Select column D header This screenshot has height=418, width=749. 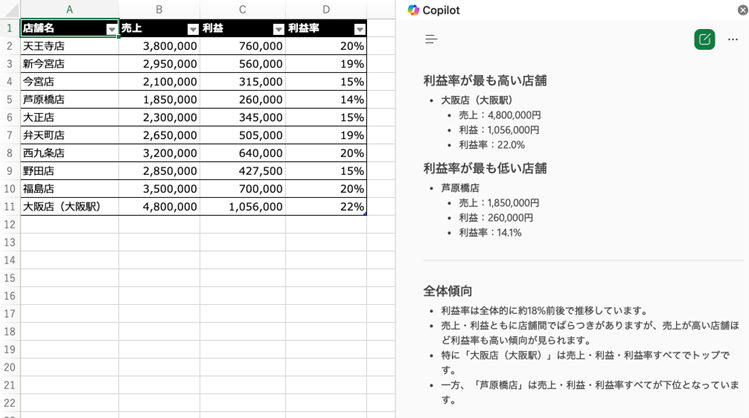pyautogui.click(x=326, y=10)
